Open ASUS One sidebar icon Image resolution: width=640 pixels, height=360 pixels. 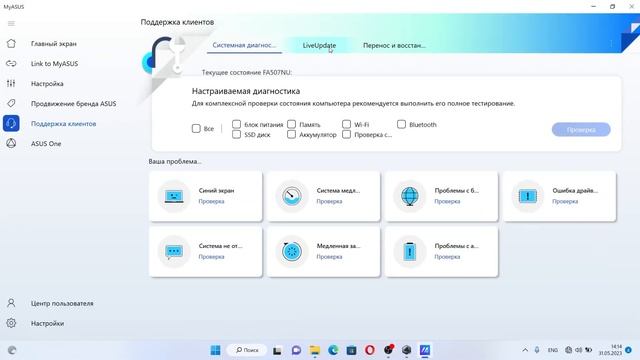pos(11,143)
